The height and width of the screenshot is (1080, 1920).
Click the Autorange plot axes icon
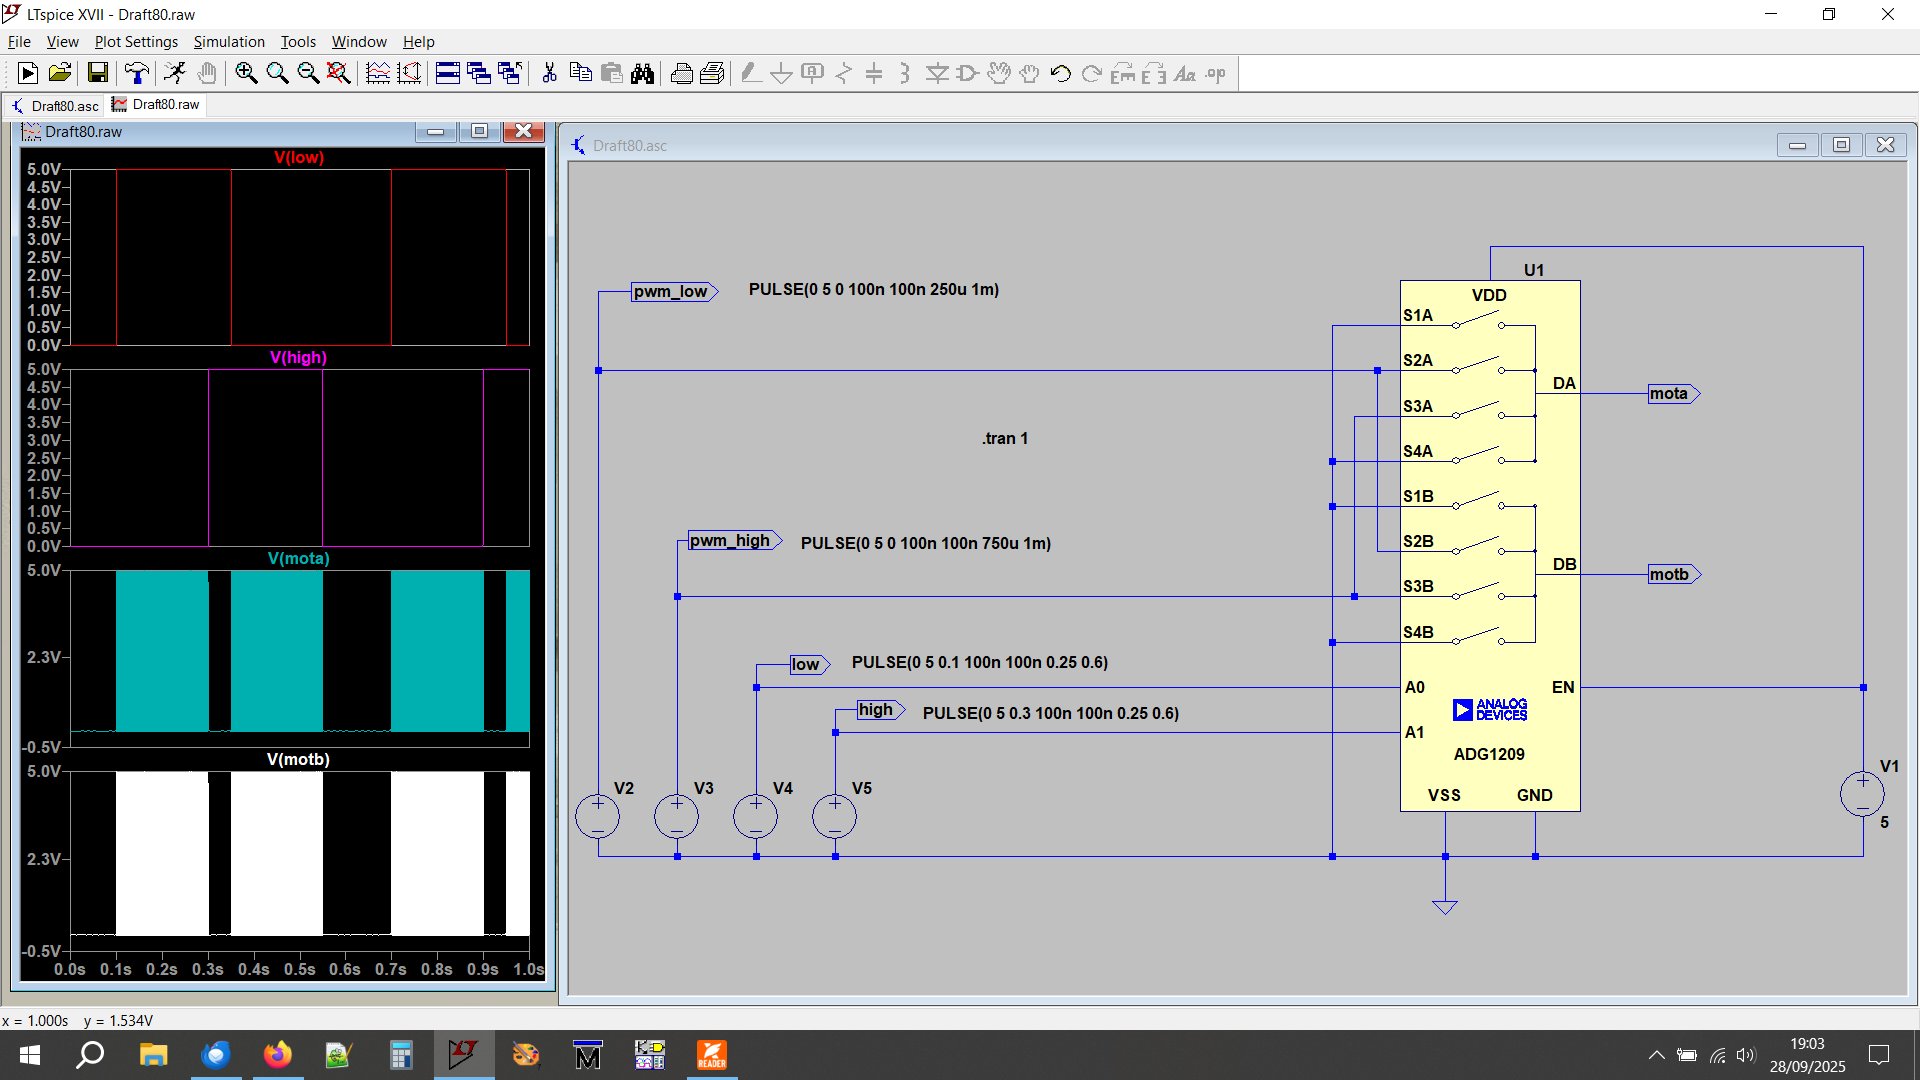(410, 73)
